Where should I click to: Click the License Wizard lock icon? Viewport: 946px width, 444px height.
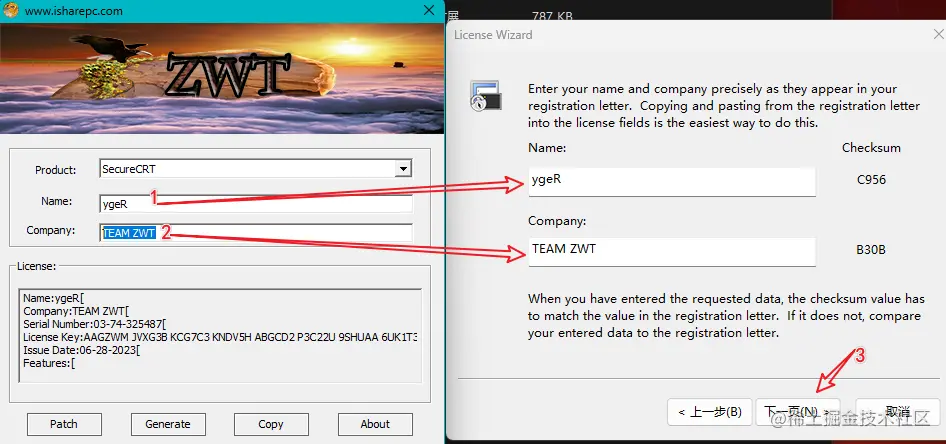click(x=486, y=95)
